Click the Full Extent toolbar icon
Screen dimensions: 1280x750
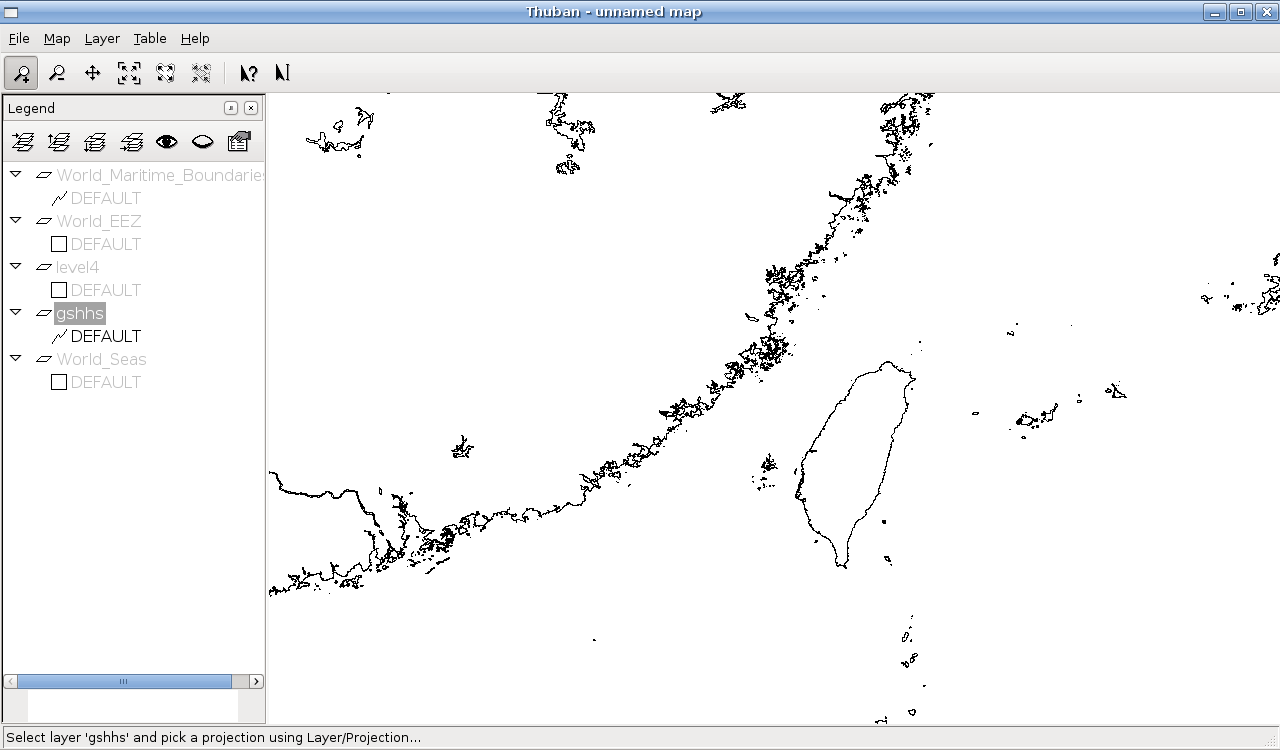tap(129, 73)
